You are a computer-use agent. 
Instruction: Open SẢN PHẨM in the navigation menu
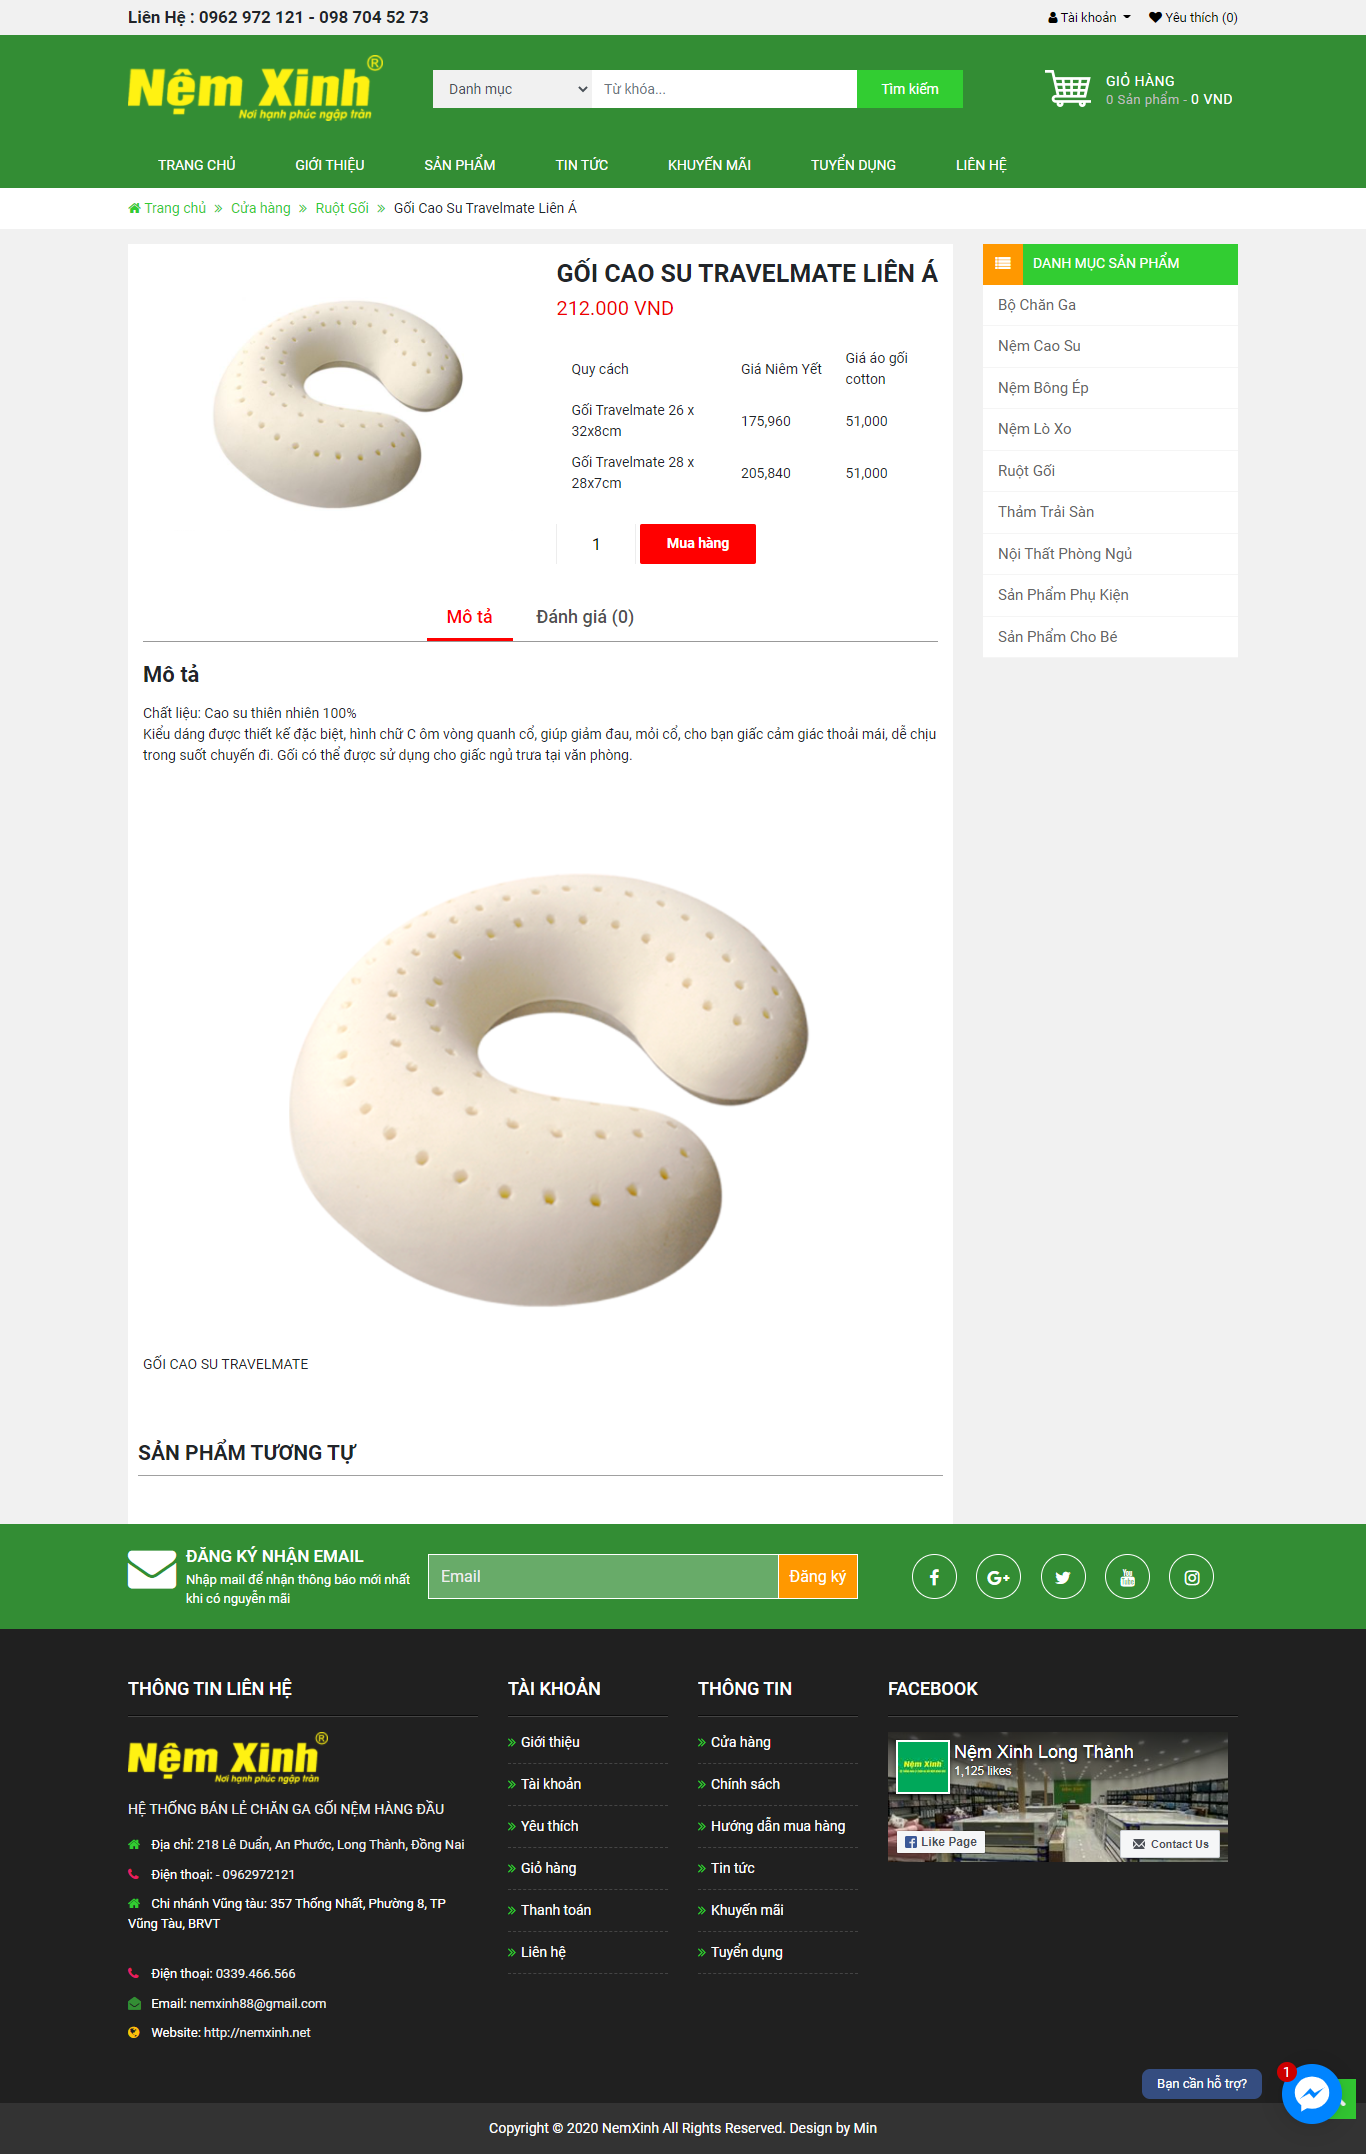pos(460,165)
